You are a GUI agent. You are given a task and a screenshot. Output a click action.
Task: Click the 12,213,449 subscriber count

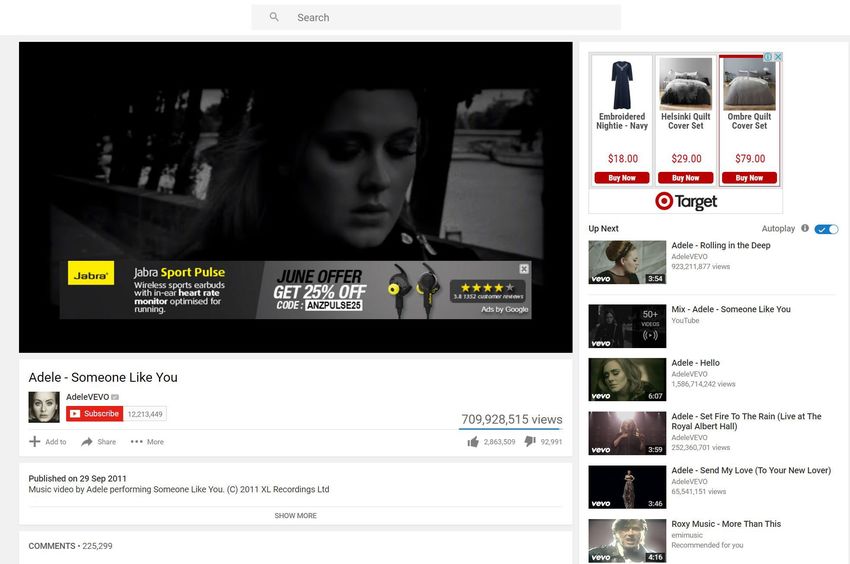pyautogui.click(x=145, y=414)
